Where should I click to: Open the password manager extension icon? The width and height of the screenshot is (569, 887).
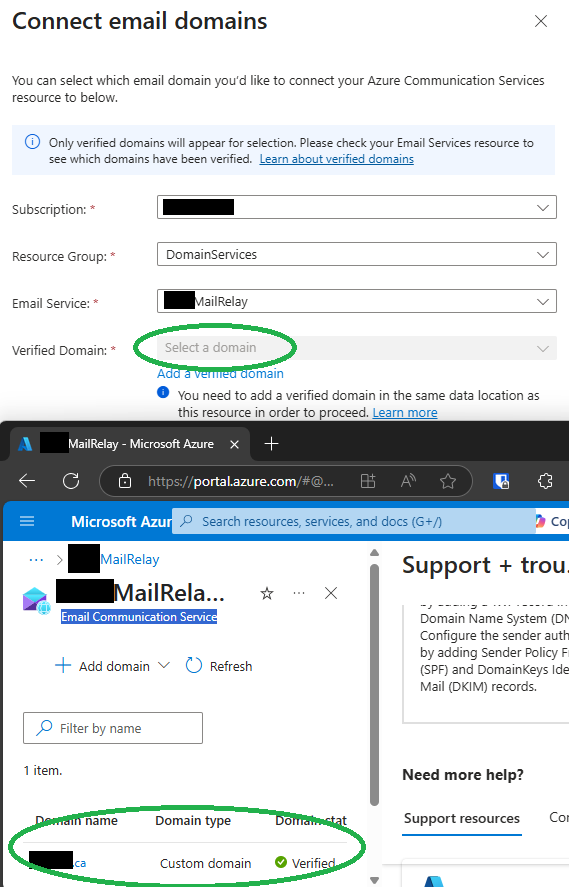tap(501, 481)
